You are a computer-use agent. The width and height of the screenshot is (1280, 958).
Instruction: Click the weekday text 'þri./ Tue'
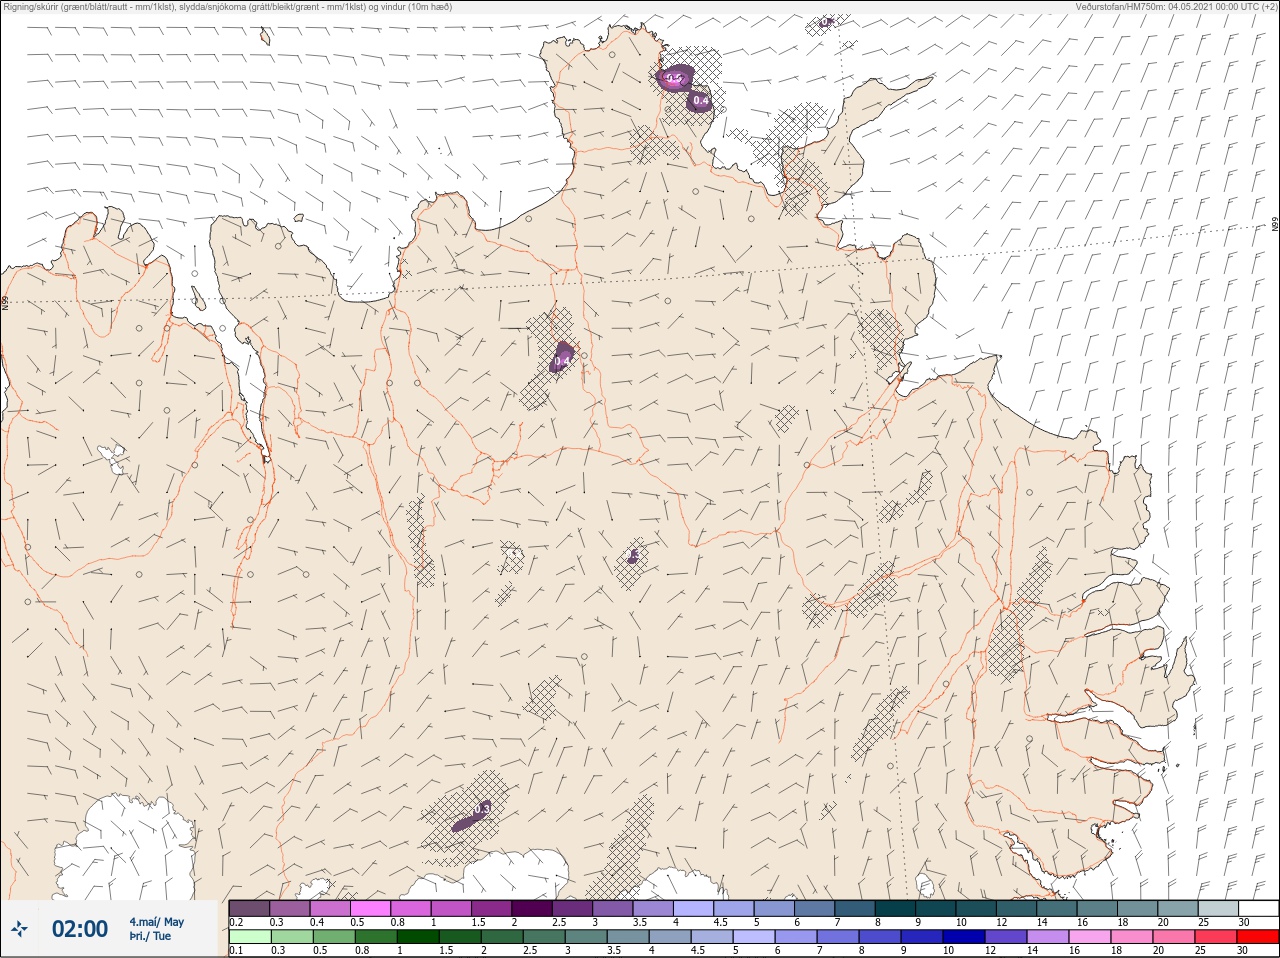pyautogui.click(x=150, y=937)
